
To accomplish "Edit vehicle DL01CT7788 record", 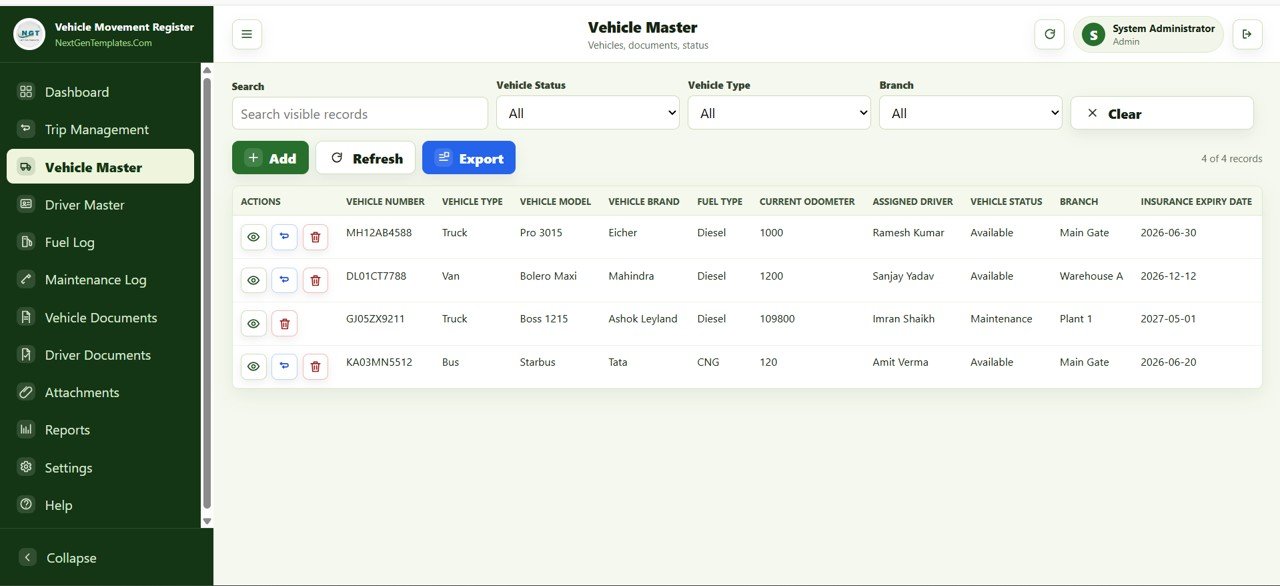I will click(x=285, y=280).
